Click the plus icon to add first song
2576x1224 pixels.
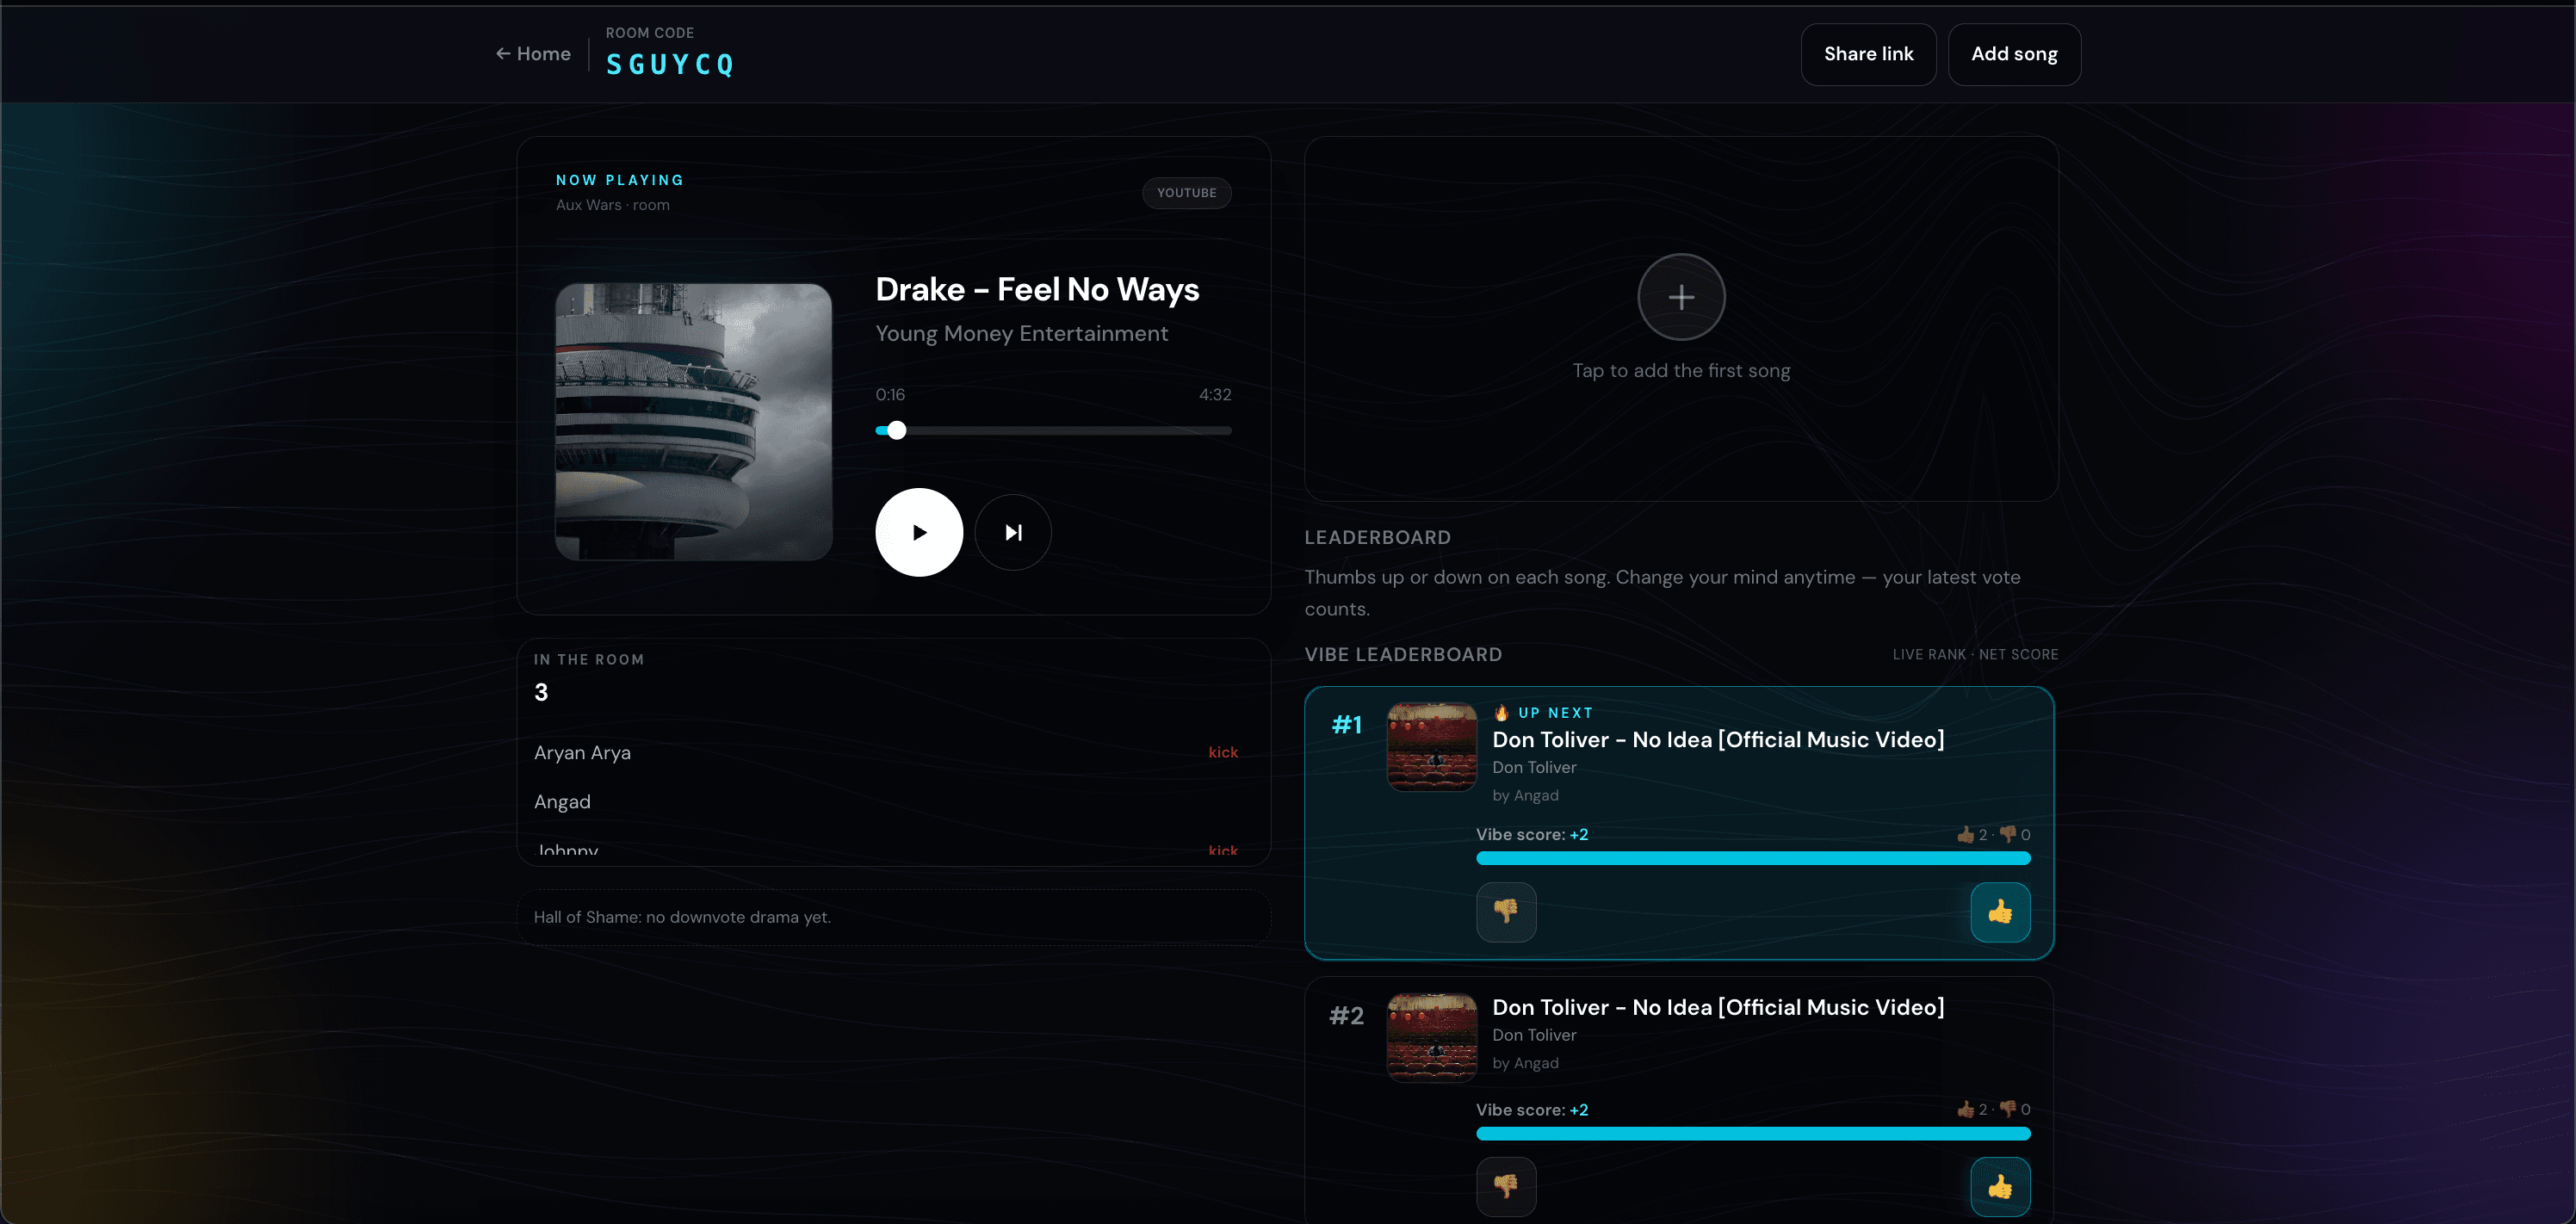(x=1681, y=297)
